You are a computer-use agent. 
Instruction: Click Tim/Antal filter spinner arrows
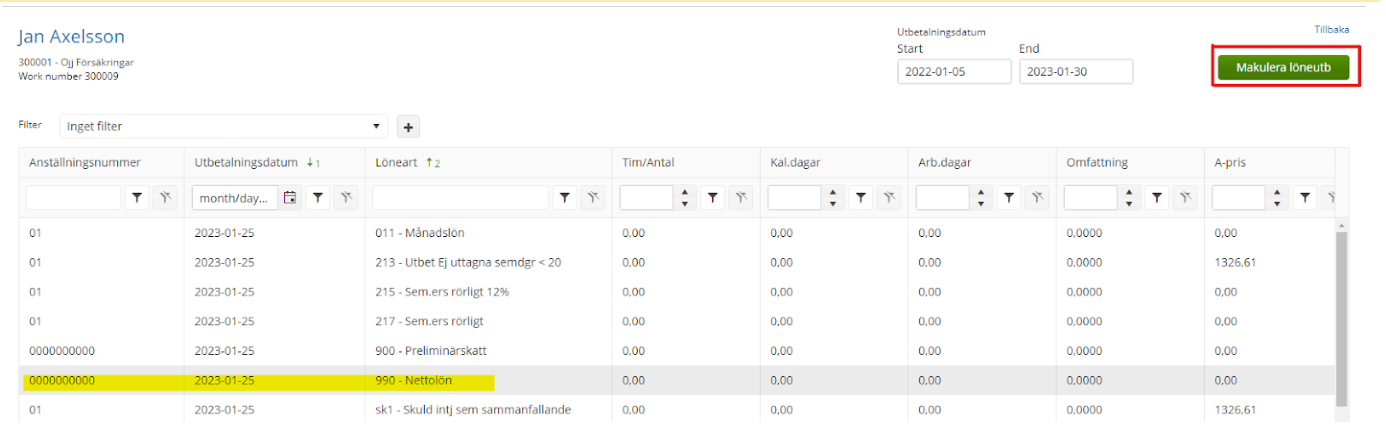684,198
